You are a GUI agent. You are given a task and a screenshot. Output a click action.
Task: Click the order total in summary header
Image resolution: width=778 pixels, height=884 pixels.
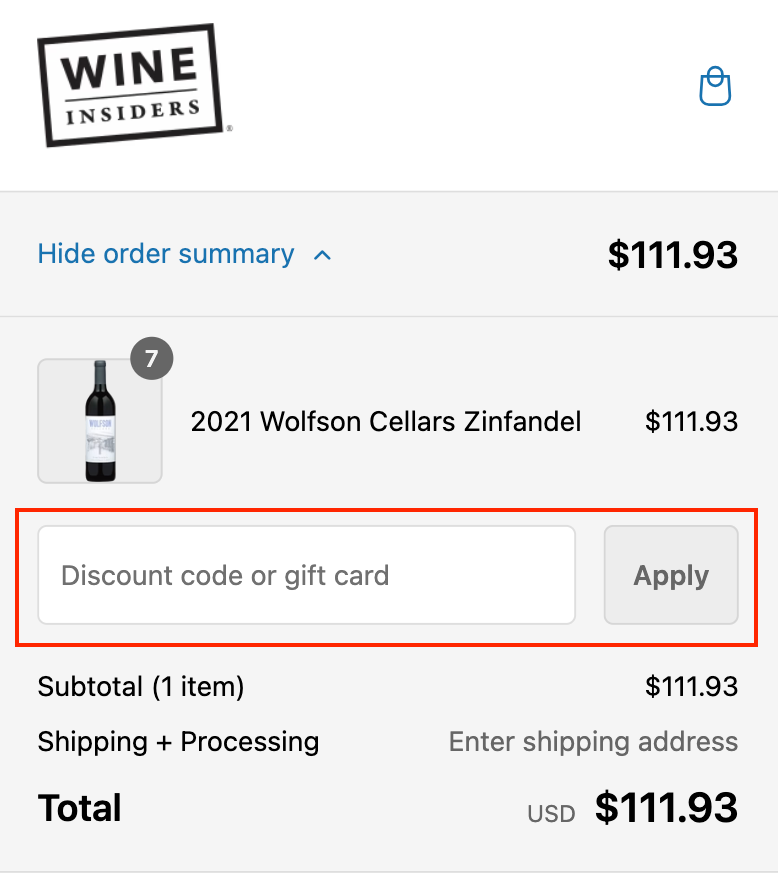[x=672, y=255]
